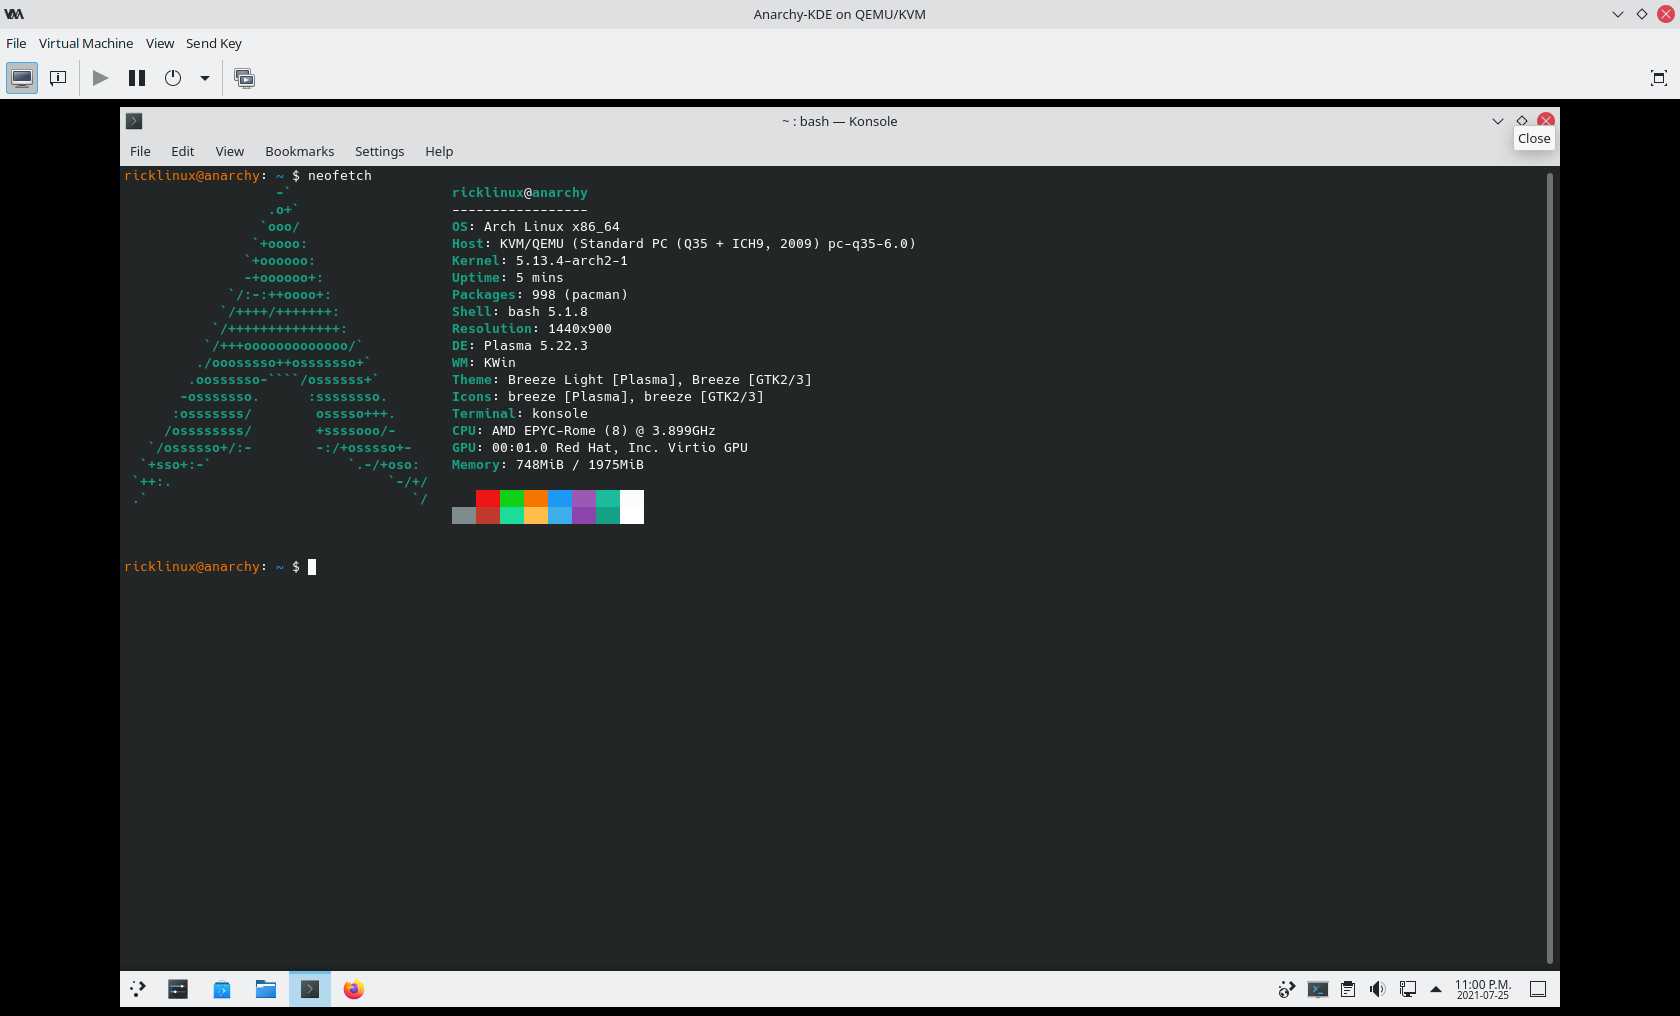Viewport: 1680px width, 1016px height.
Task: Show virtual hardware details
Action: pos(58,78)
